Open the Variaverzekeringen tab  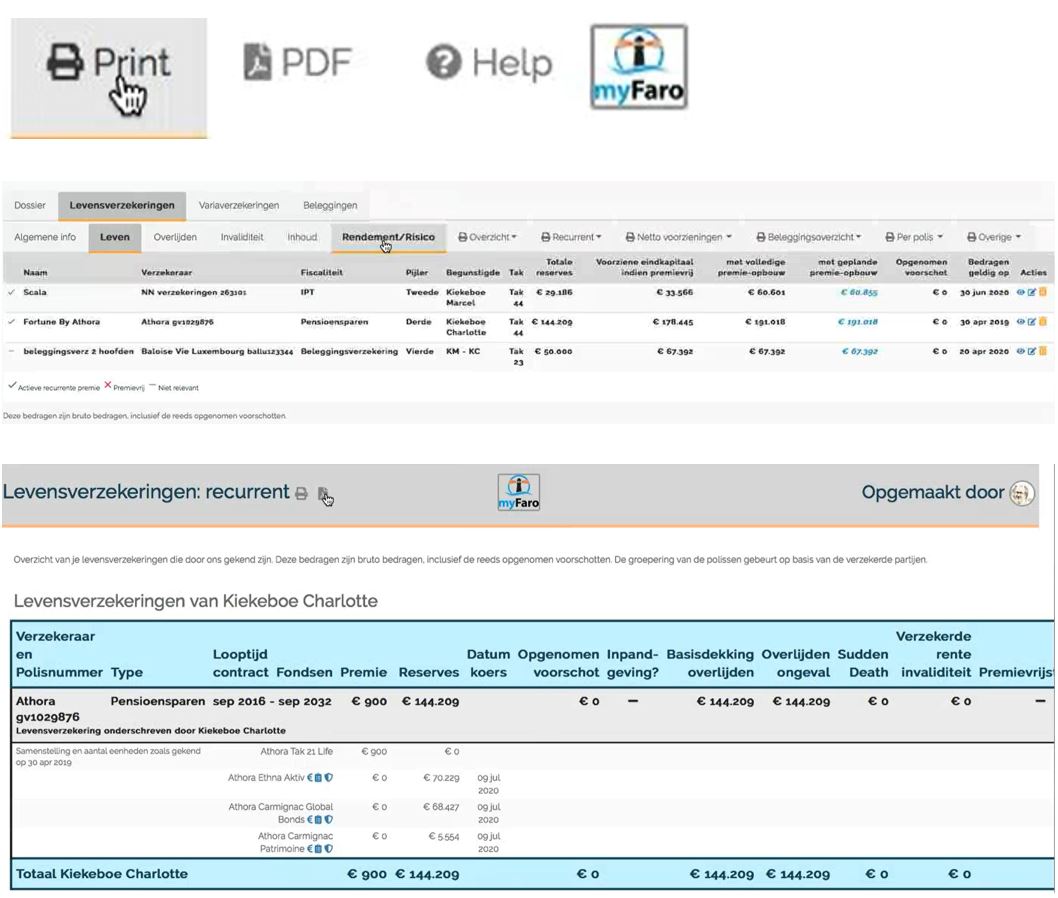click(x=239, y=205)
